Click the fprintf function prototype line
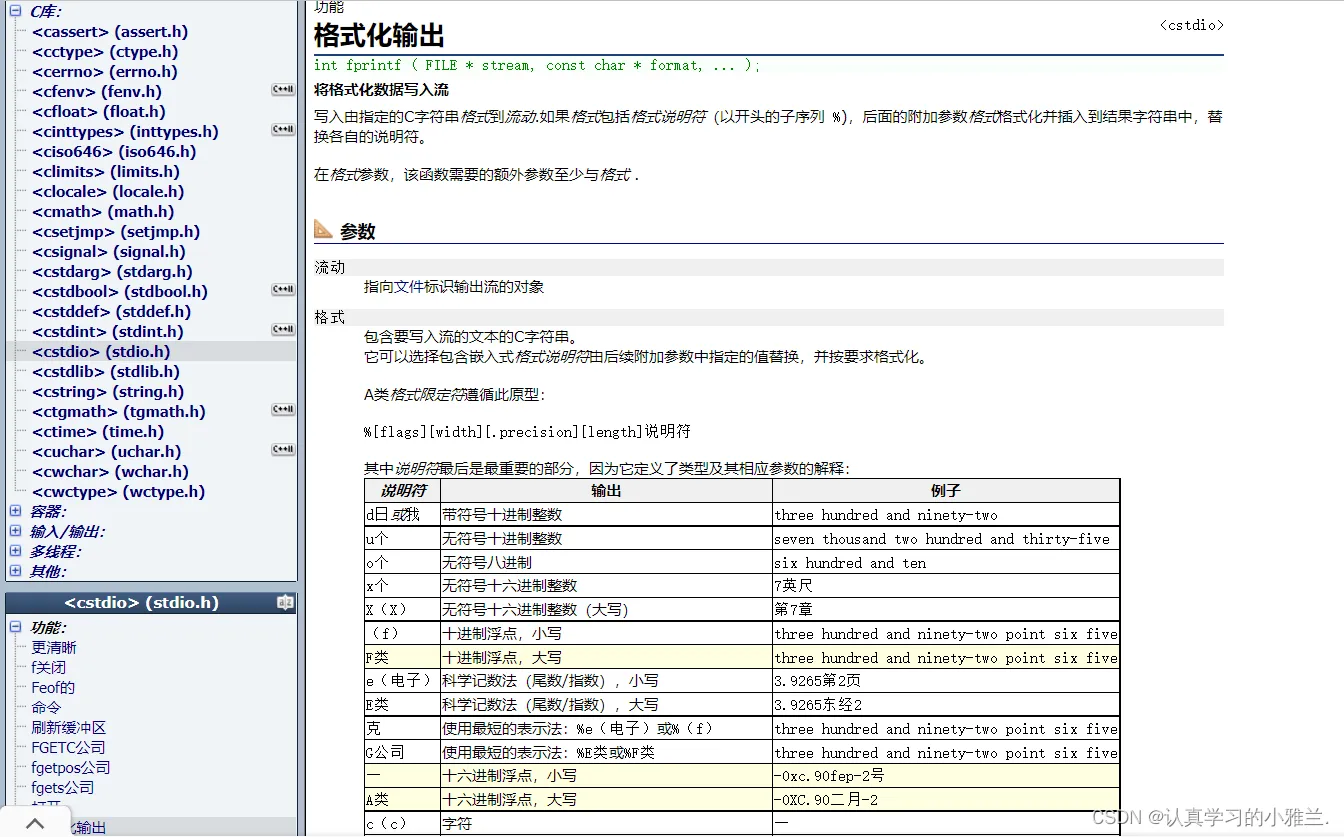 (537, 65)
